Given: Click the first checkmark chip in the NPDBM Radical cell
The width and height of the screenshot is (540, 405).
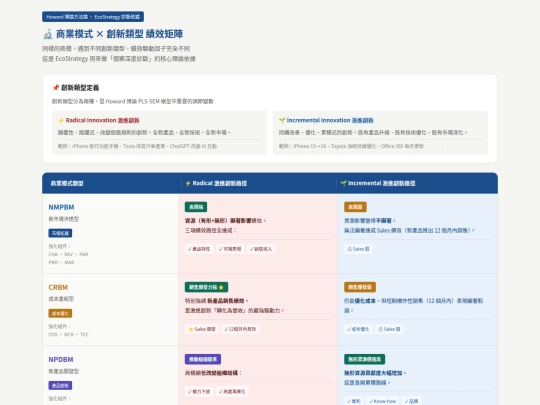Looking at the screenshot, I should coord(199,391).
